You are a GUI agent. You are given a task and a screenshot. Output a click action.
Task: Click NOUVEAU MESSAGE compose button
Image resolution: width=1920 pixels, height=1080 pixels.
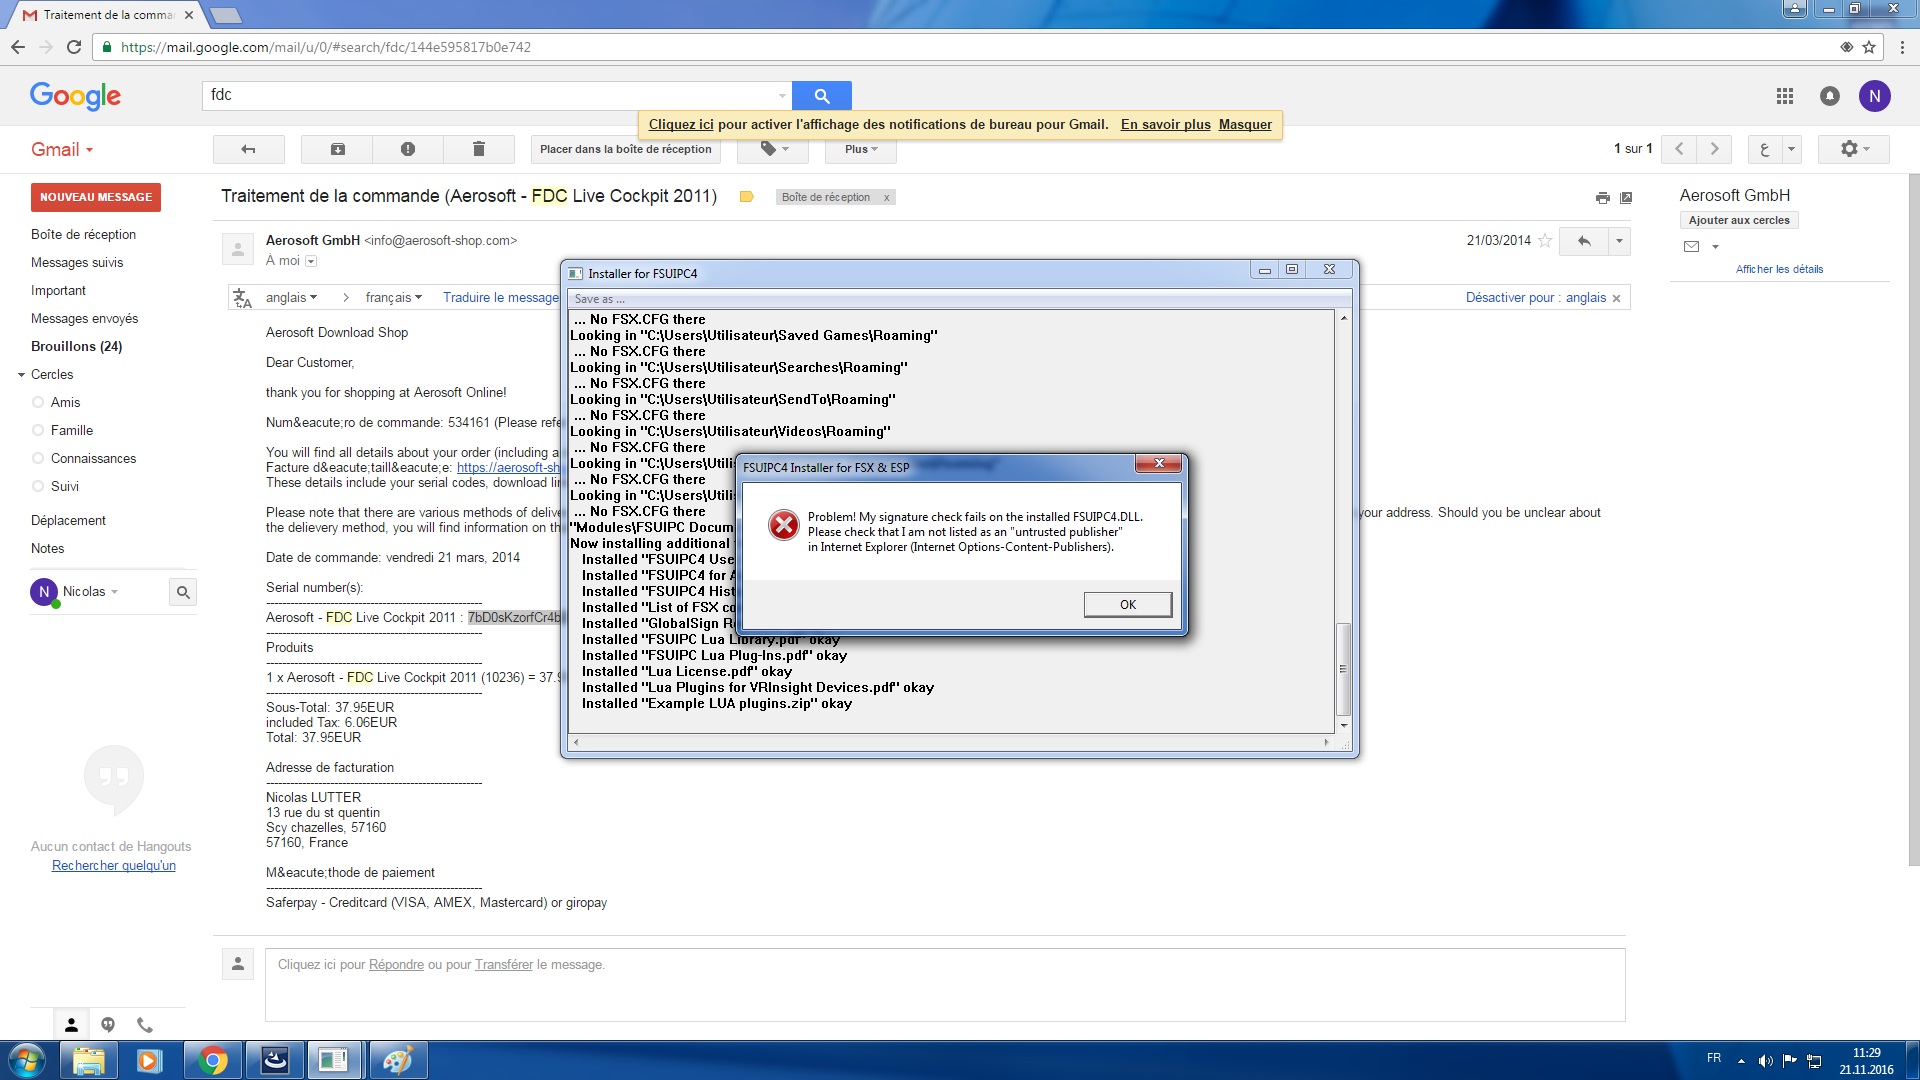[96, 197]
